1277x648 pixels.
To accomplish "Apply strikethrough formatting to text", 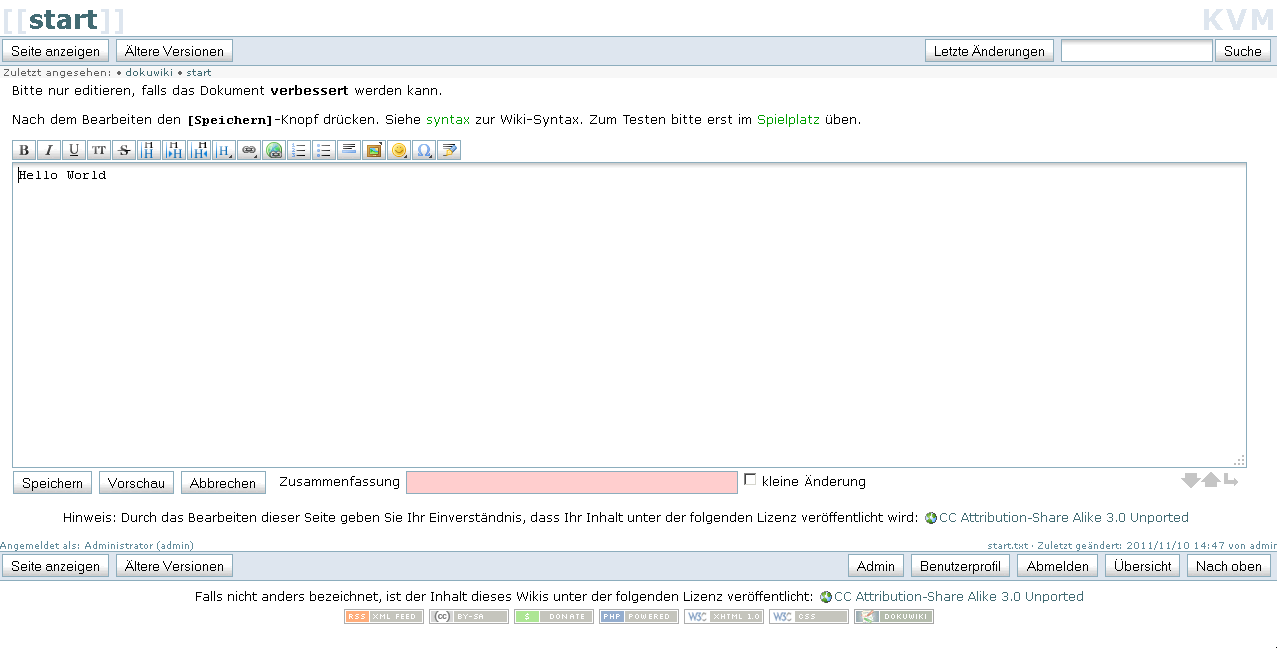I will (124, 151).
